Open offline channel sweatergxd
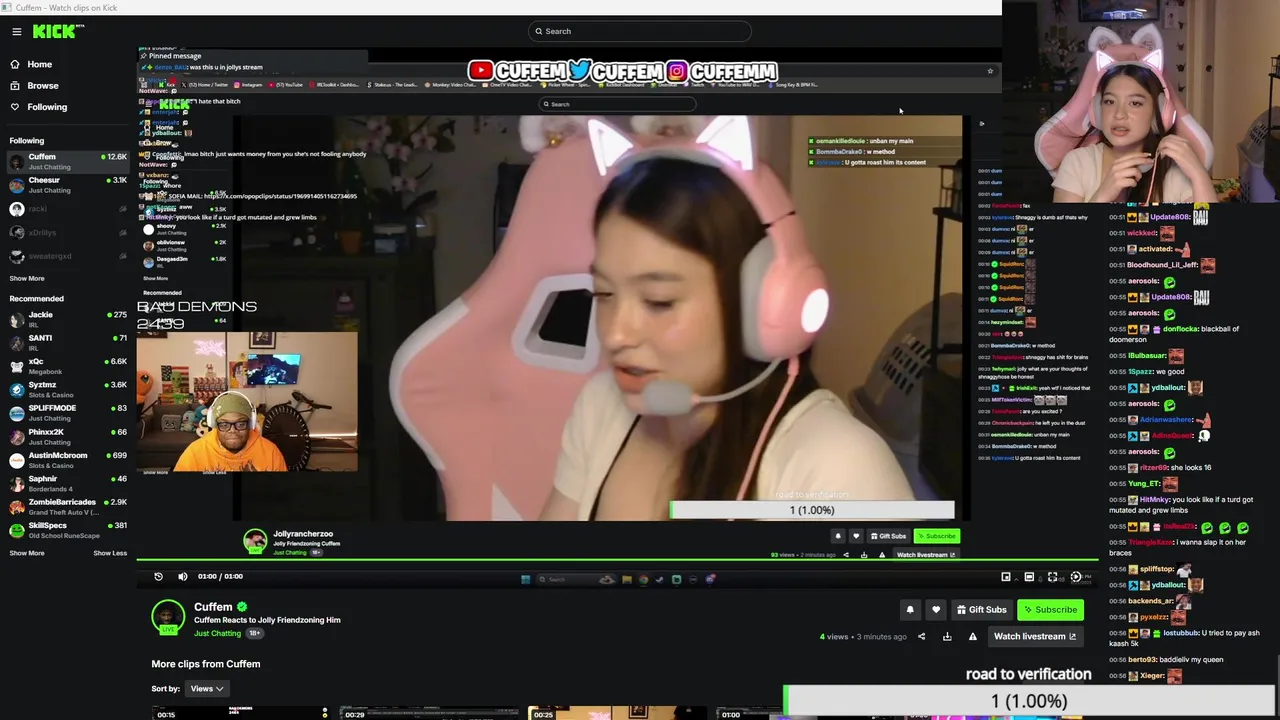This screenshot has height=720, width=1280. (68, 256)
